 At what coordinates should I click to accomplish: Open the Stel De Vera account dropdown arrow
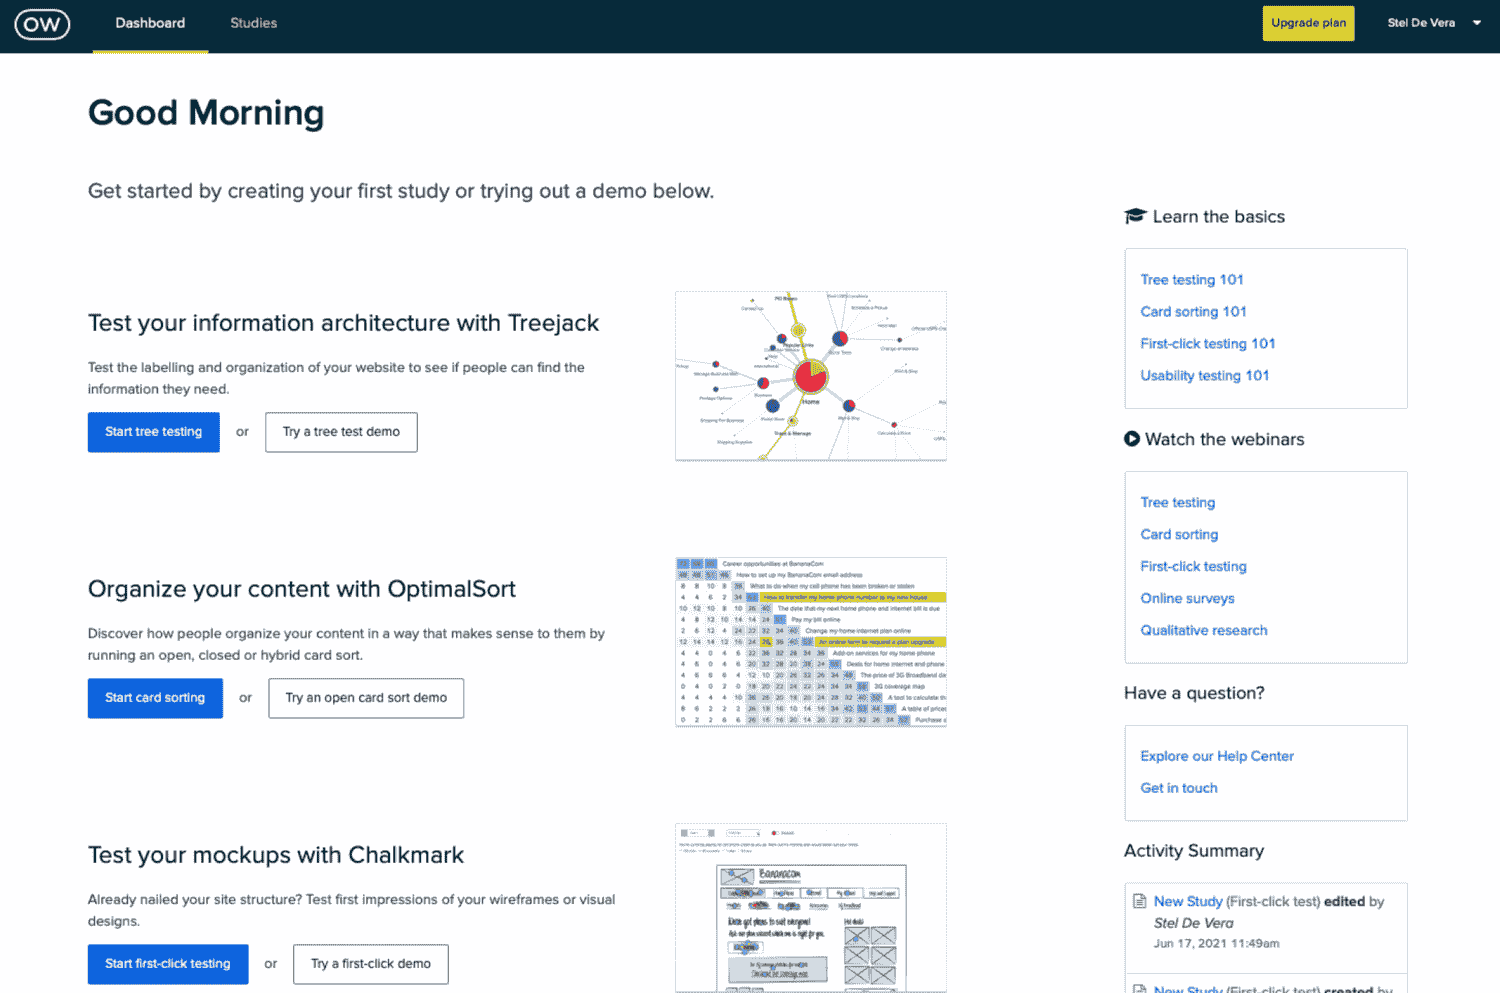tap(1477, 23)
